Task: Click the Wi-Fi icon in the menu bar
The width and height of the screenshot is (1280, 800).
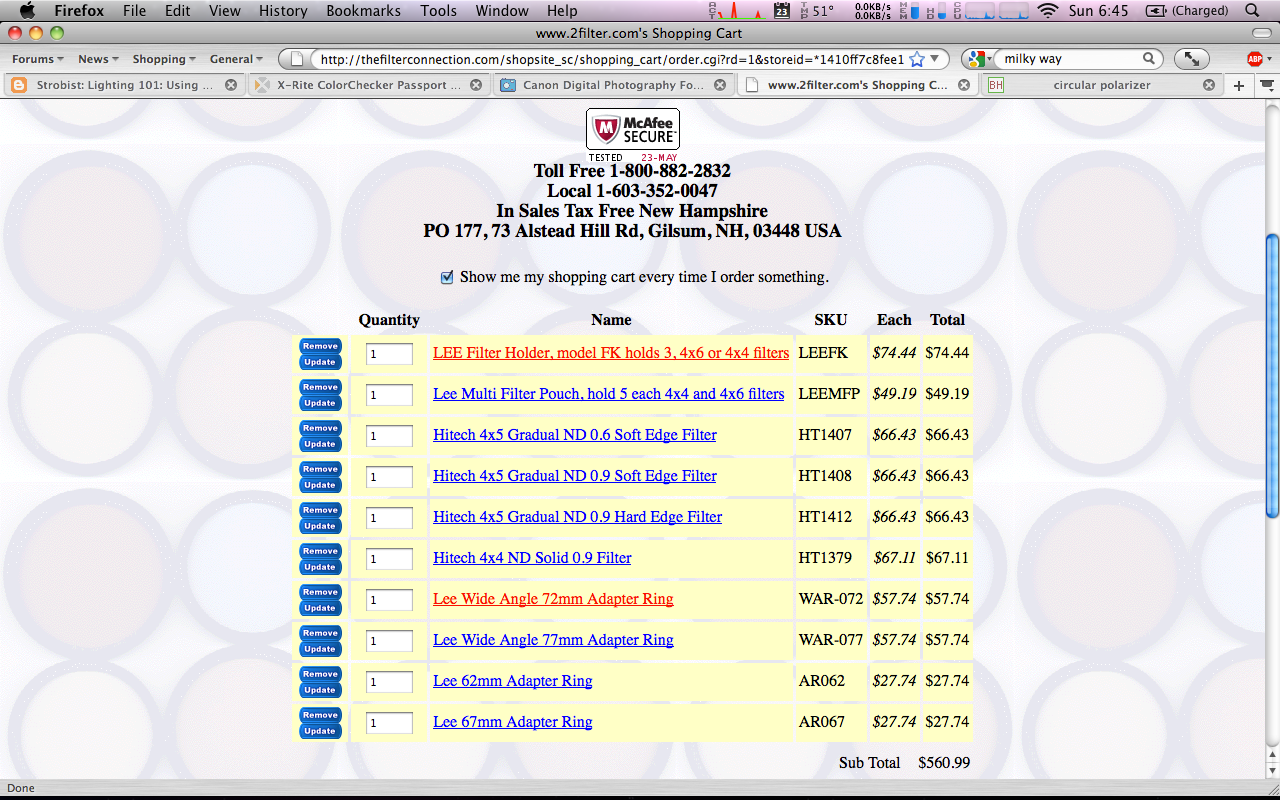Action: pyautogui.click(x=1047, y=10)
